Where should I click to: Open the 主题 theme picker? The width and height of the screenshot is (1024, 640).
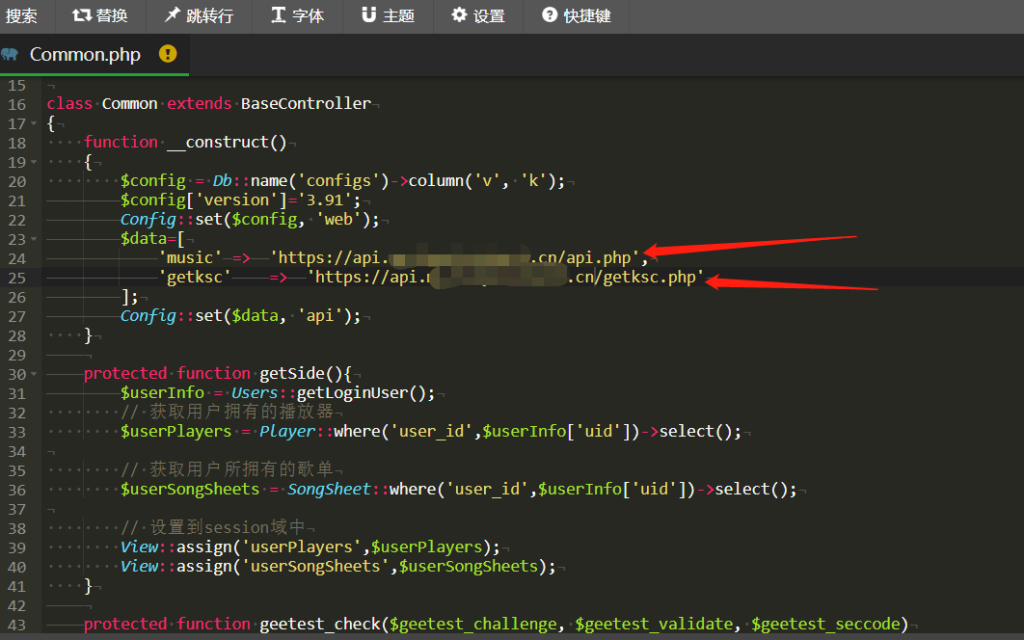[x=369, y=16]
